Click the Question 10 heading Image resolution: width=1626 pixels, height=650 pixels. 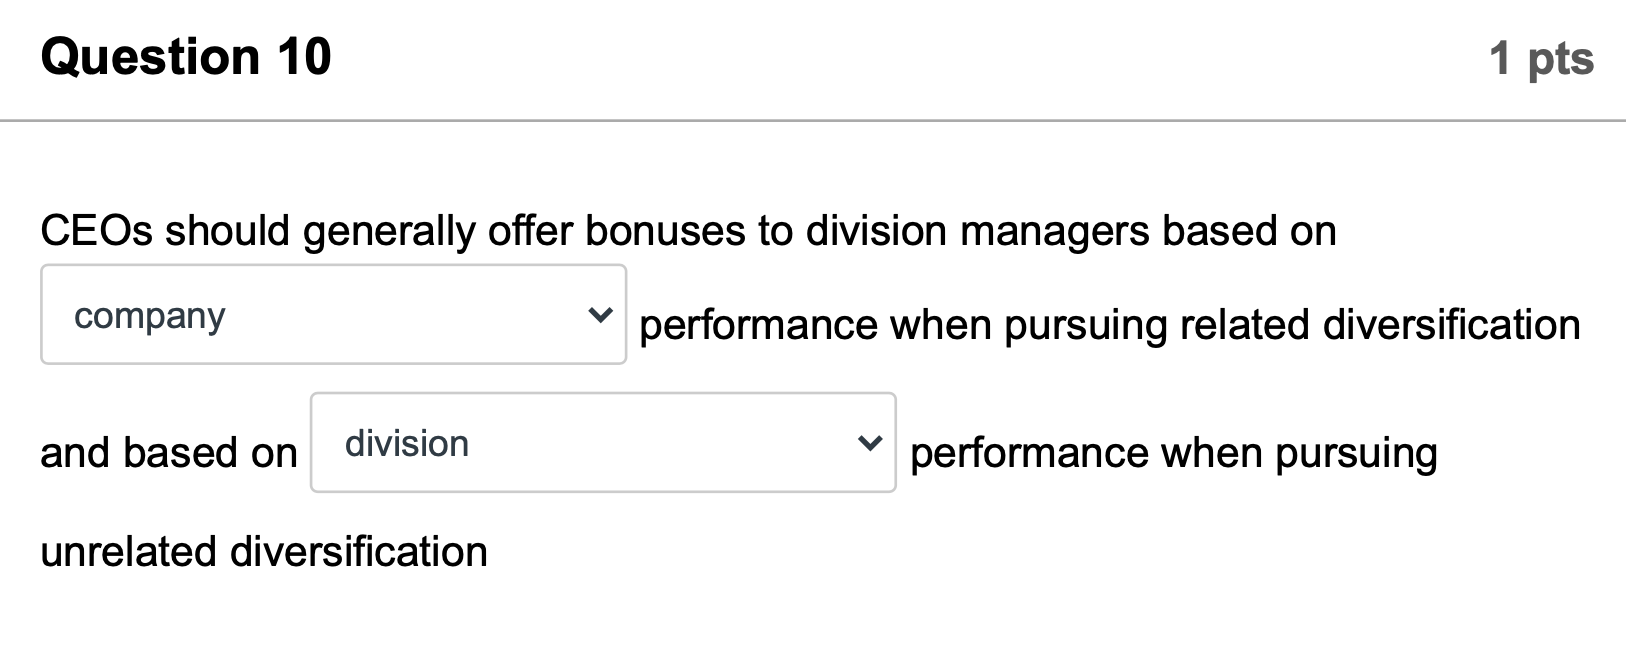tap(186, 57)
